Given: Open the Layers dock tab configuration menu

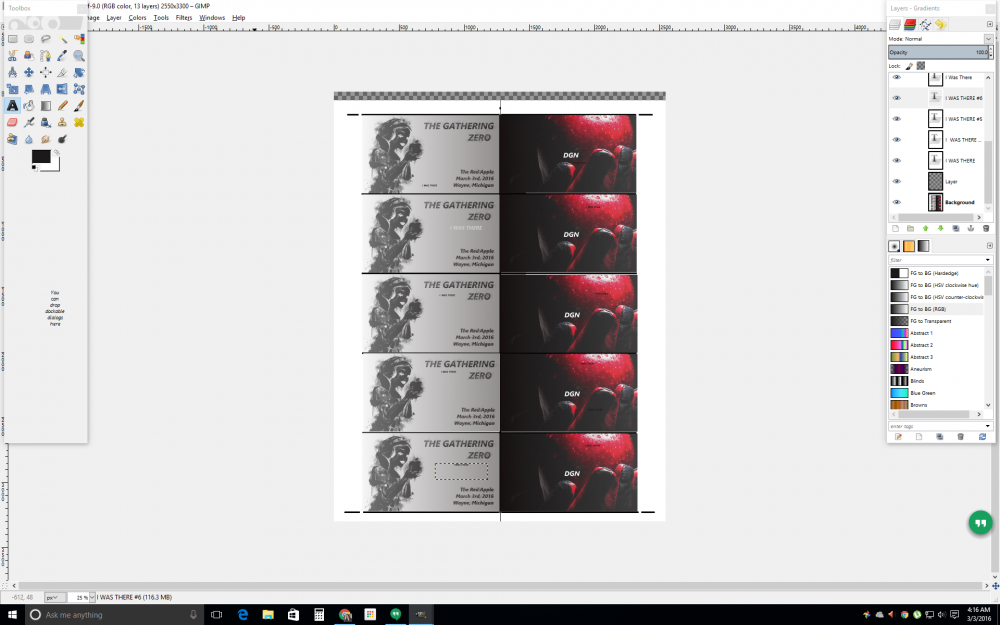Looking at the screenshot, I should tap(990, 24).
